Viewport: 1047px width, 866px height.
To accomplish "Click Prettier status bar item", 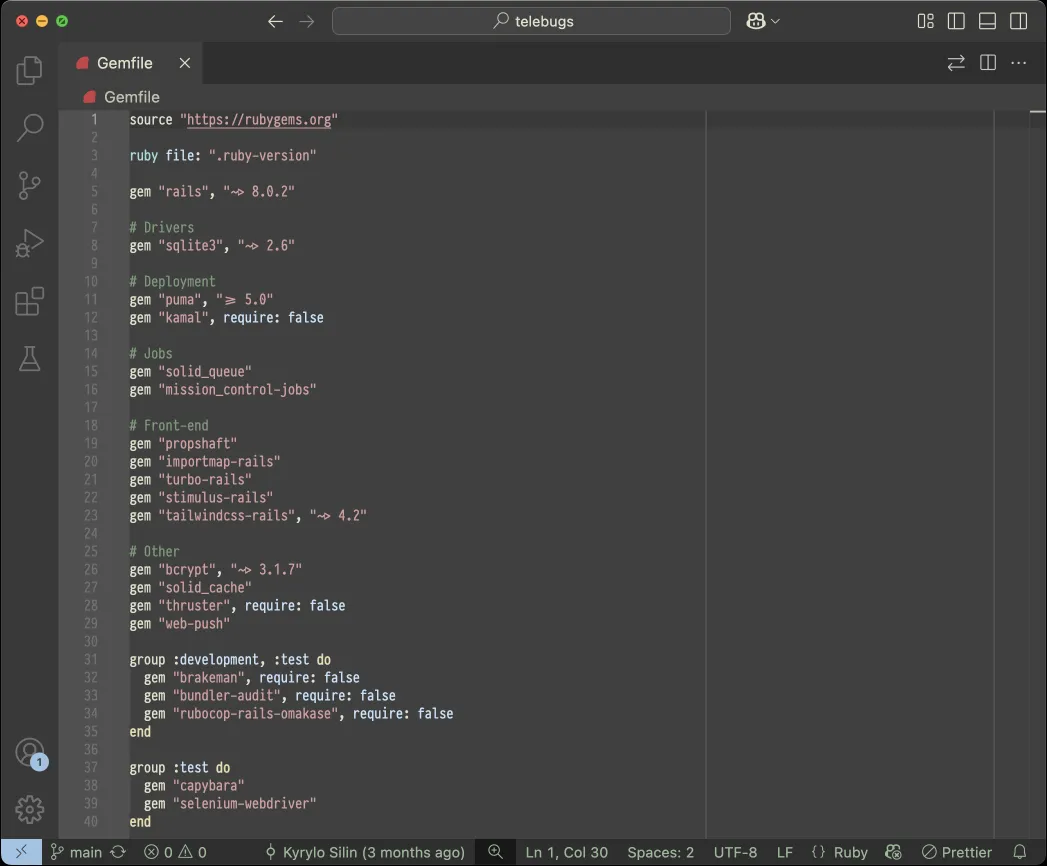I will (957, 852).
